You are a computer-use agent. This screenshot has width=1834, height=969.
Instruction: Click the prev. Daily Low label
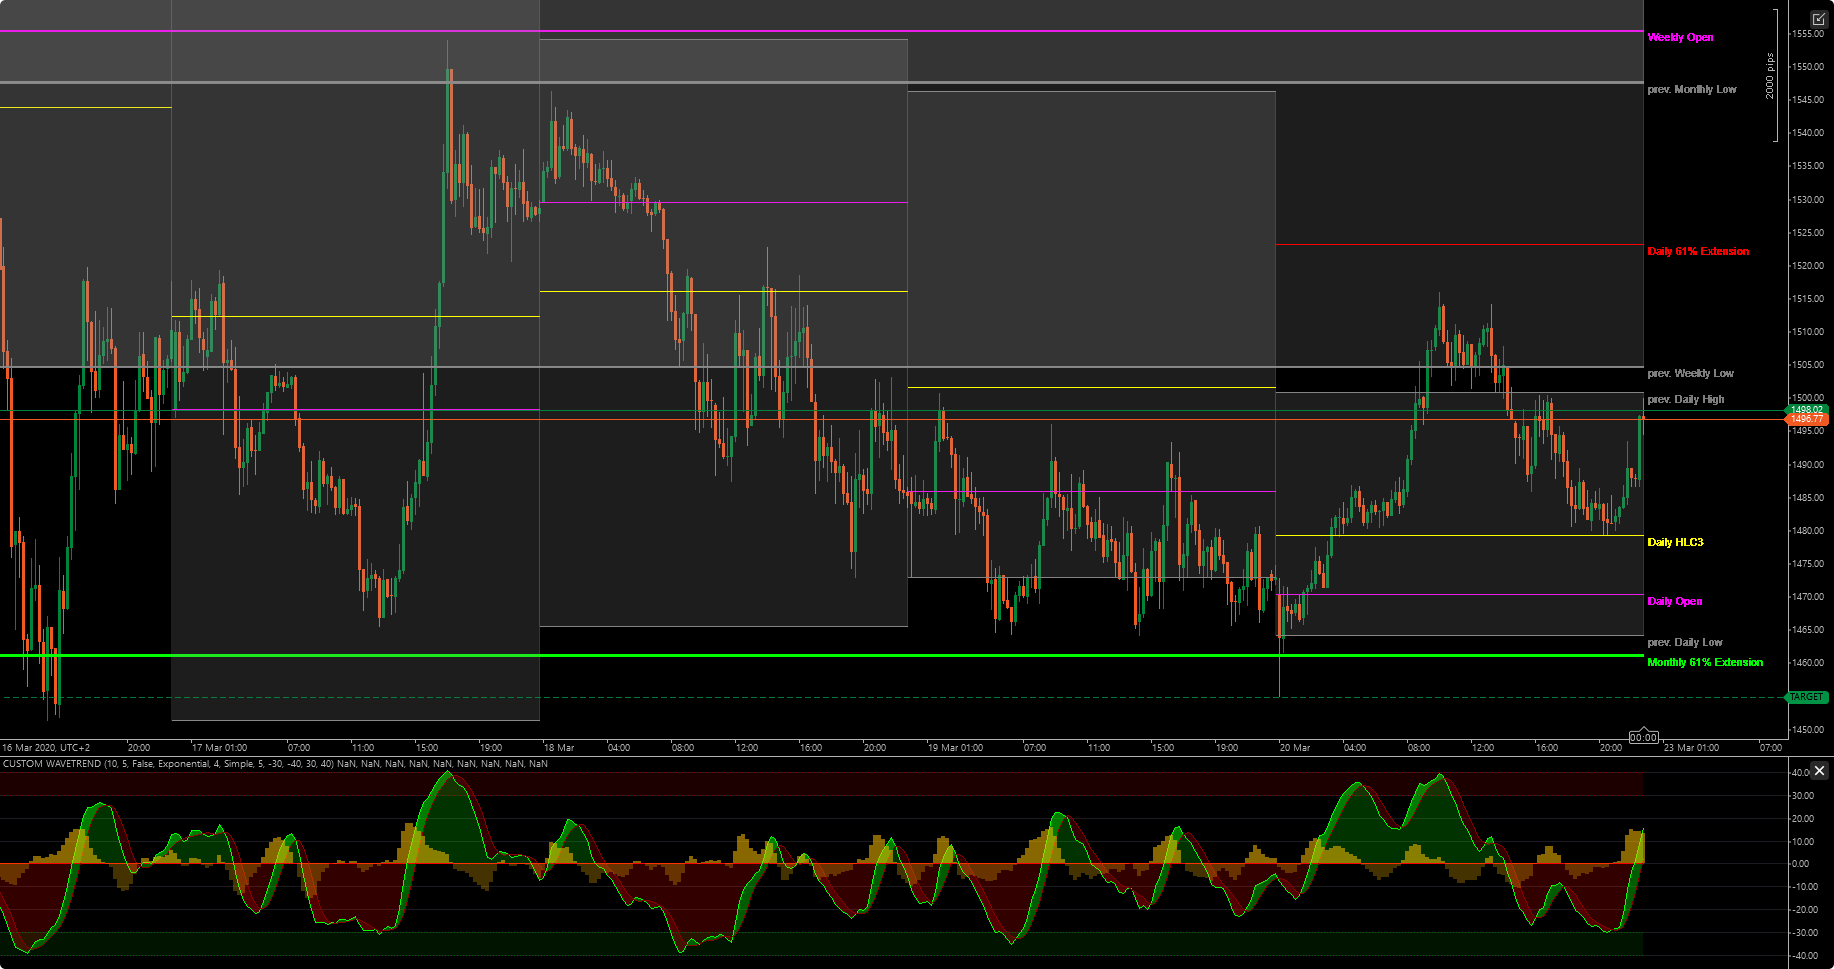tap(1685, 643)
